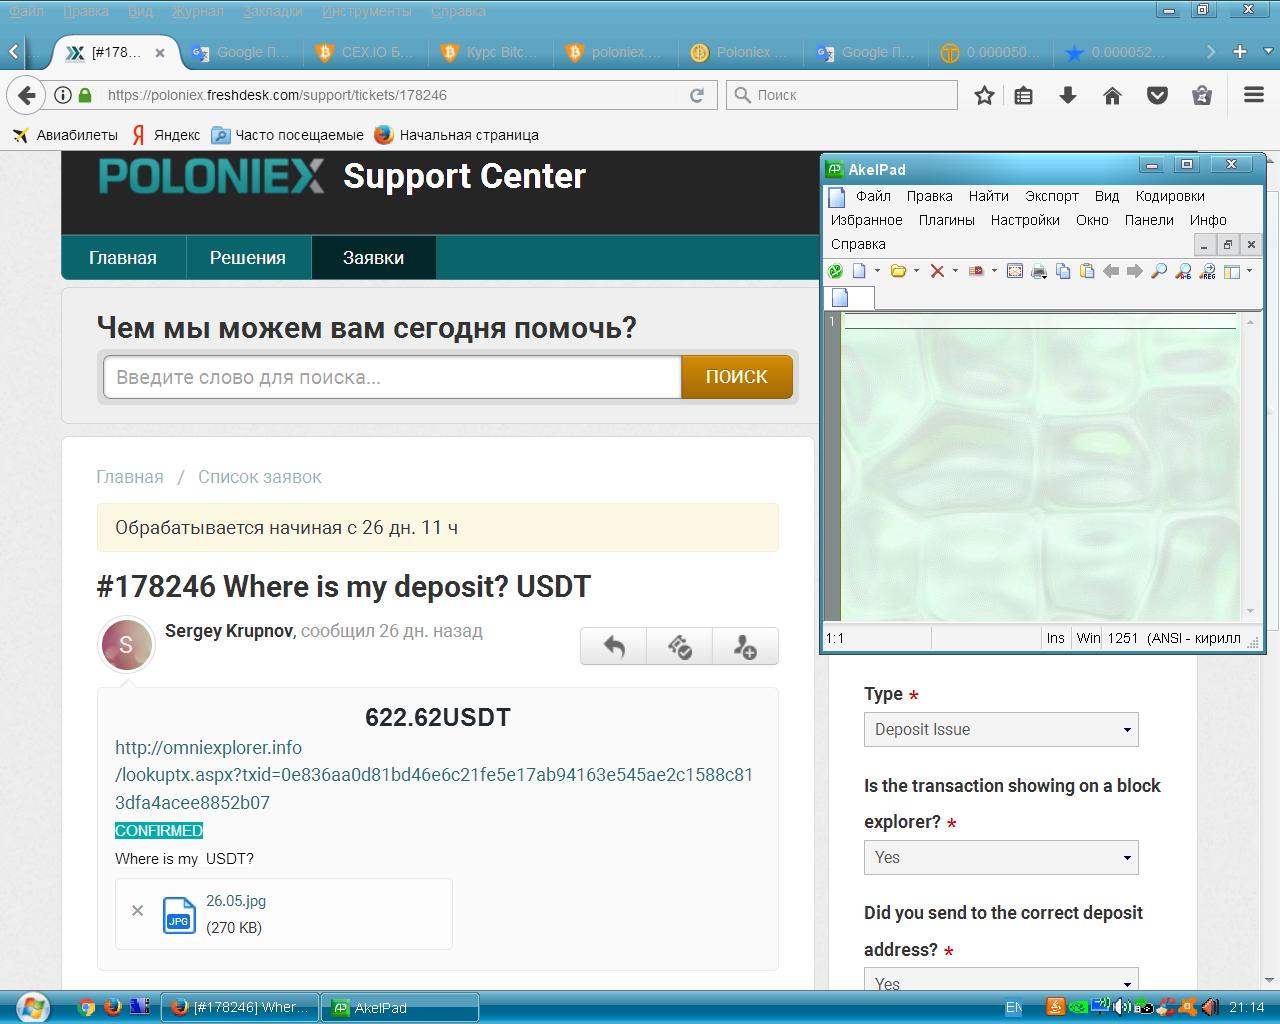1280x1024 pixels.
Task: Expand the arrow beside AkelPad open folder icon
Action: (x=916, y=271)
